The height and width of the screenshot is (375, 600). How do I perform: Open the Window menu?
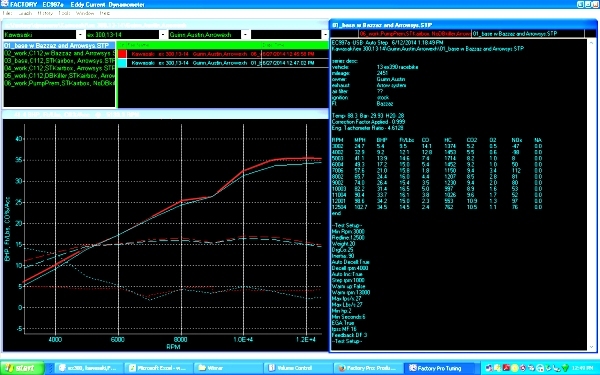pos(85,13)
